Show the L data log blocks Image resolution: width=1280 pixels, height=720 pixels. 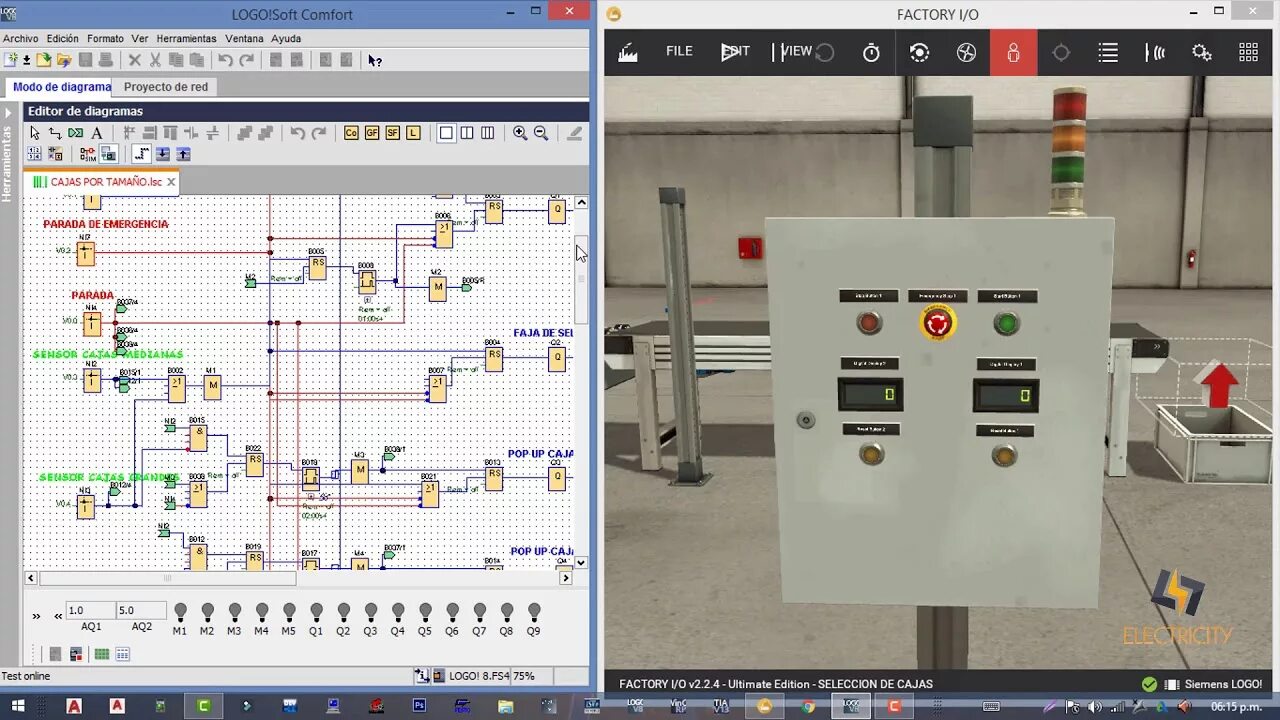point(413,133)
